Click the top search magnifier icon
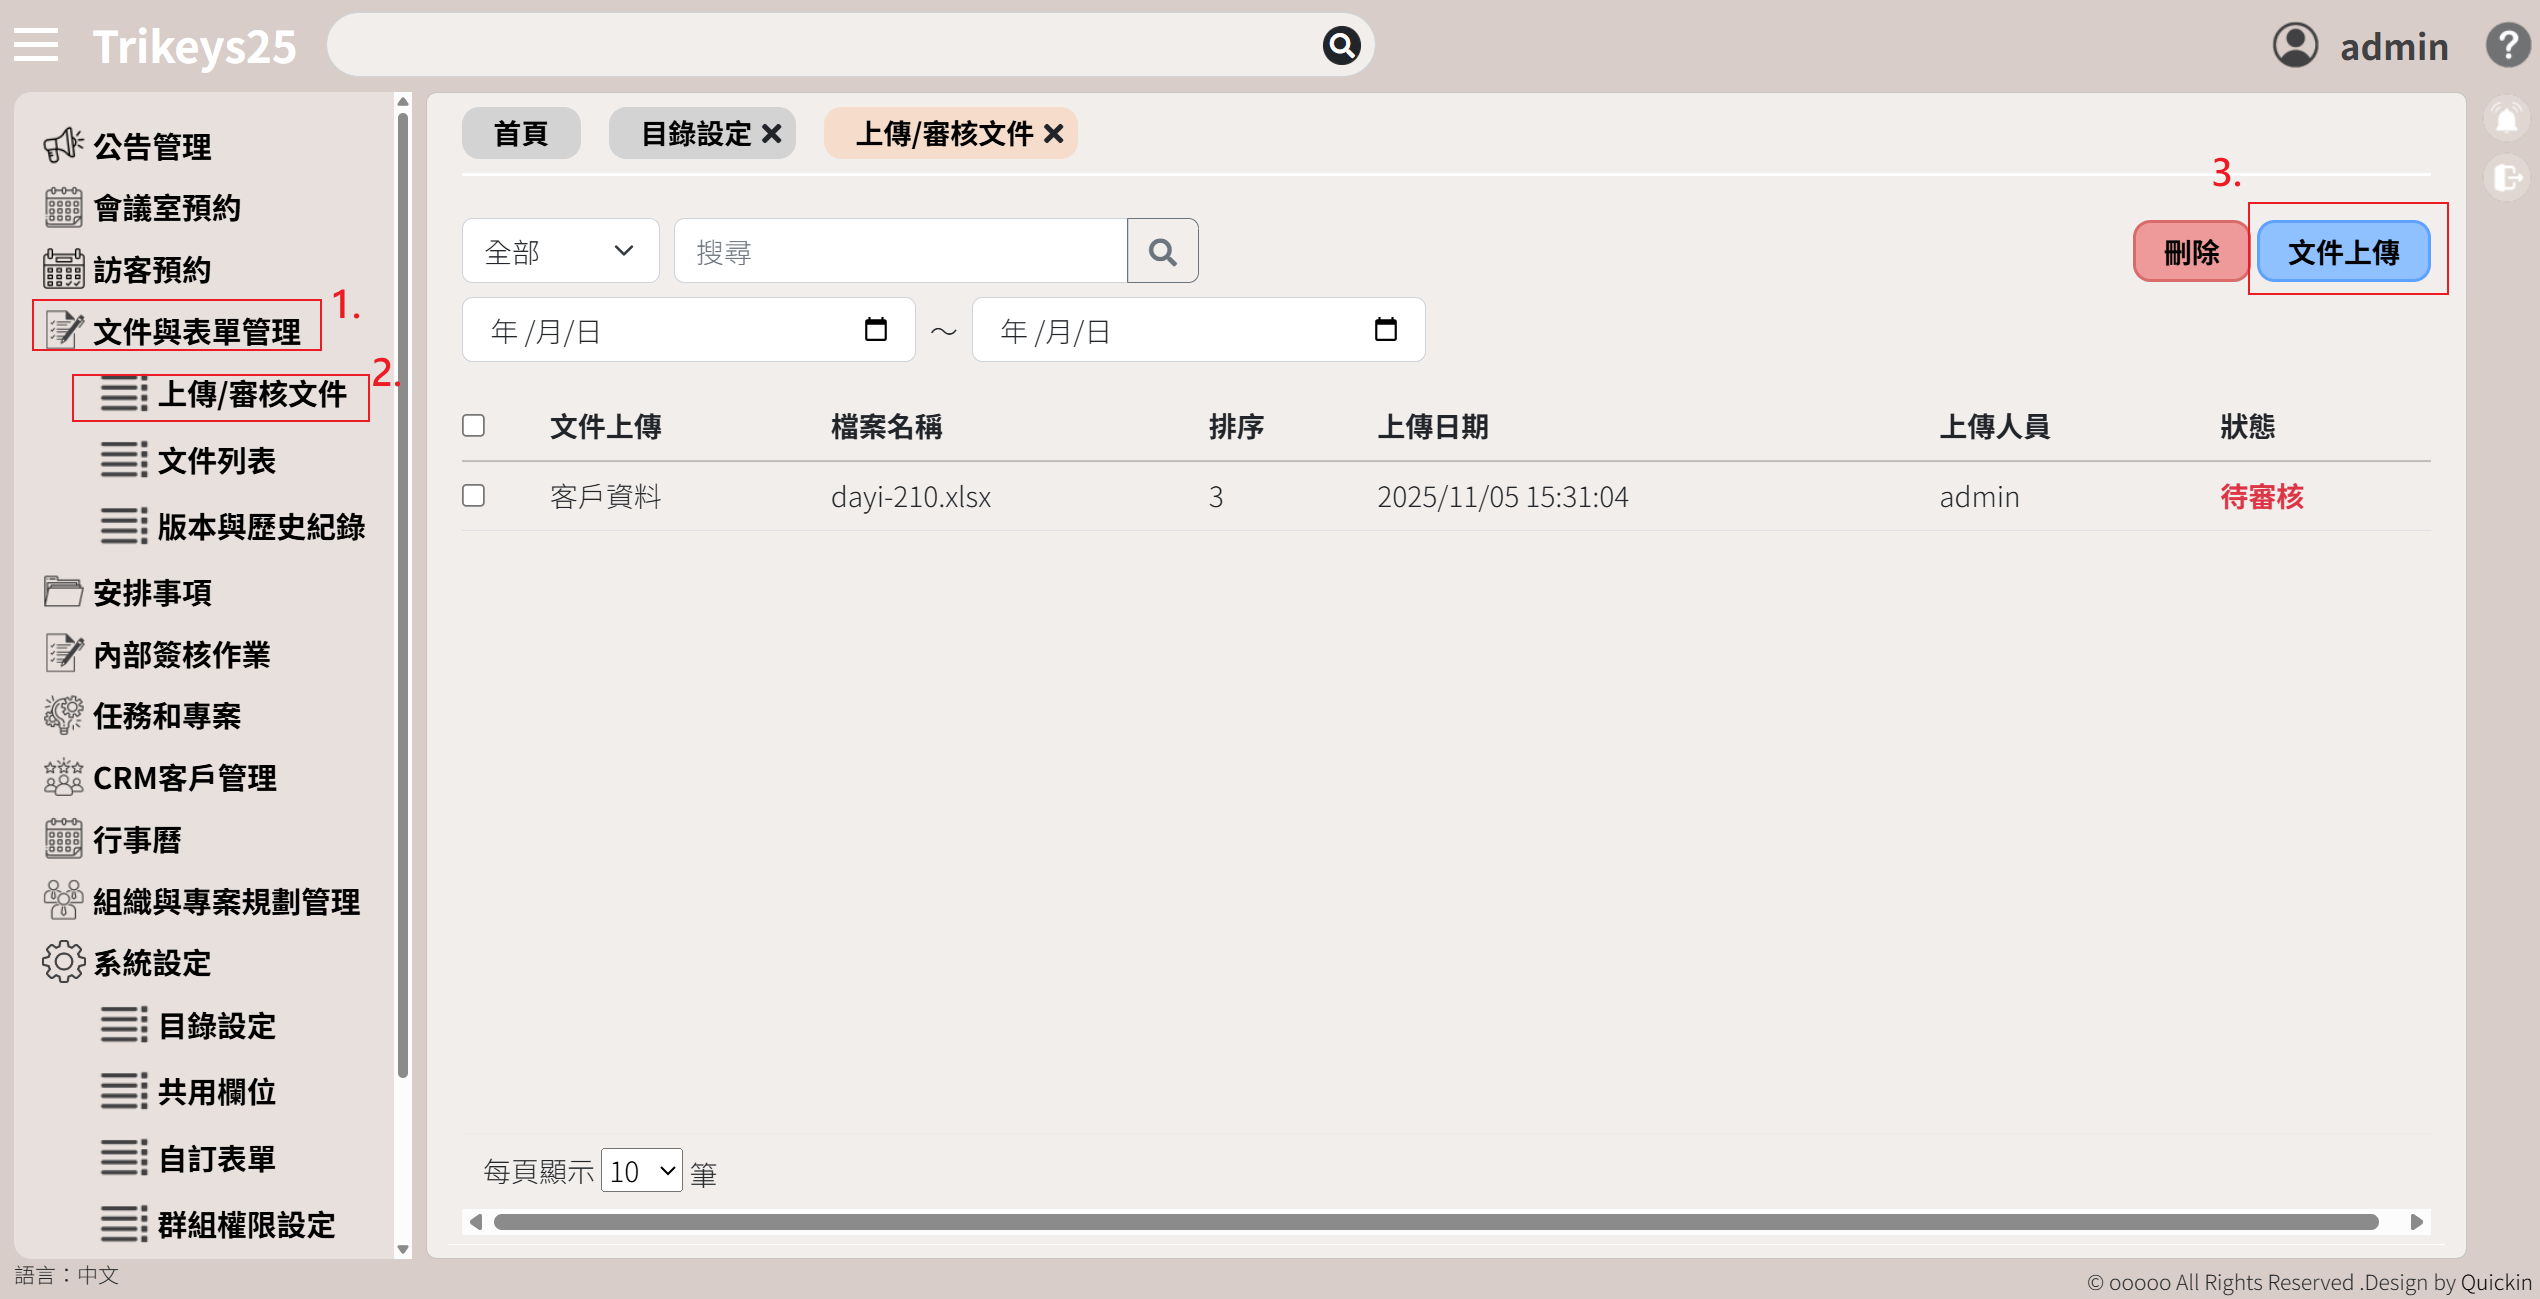The width and height of the screenshot is (2540, 1299). (1341, 45)
